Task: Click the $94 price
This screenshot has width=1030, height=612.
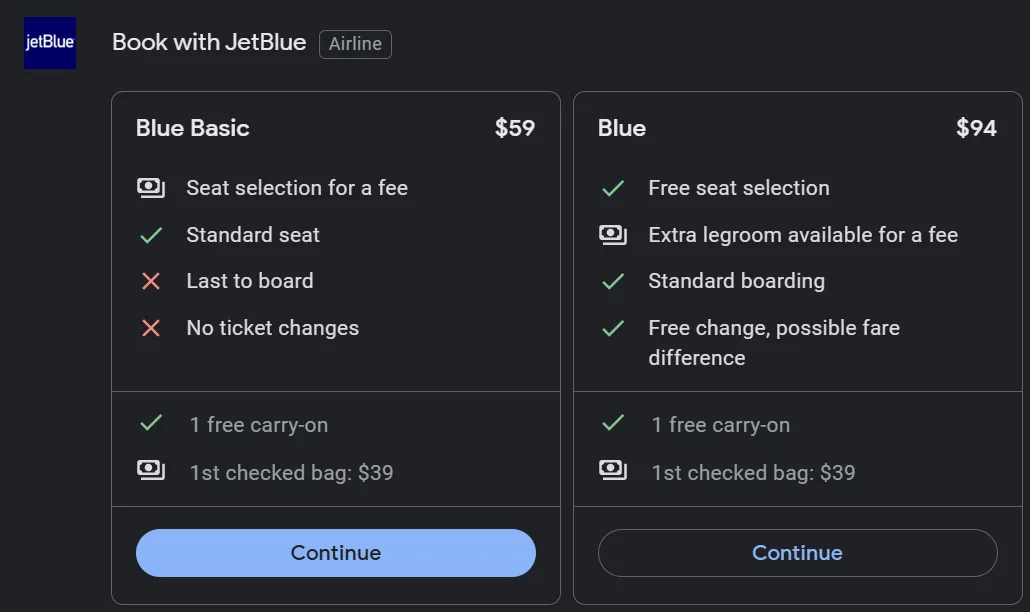Action: click(976, 128)
